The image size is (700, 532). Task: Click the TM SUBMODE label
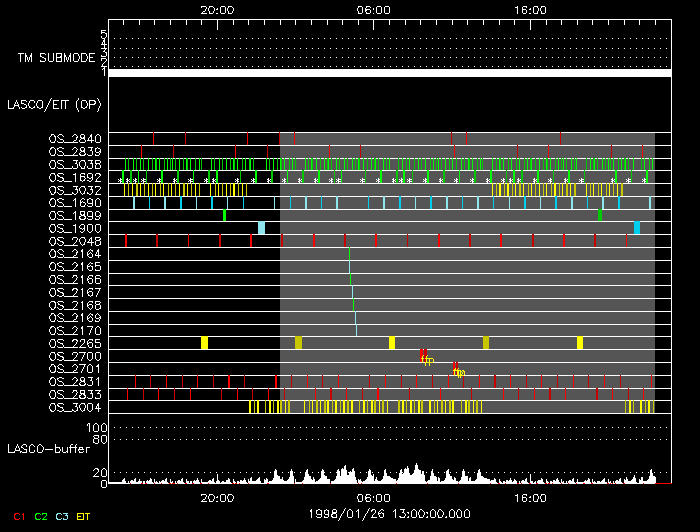54,58
